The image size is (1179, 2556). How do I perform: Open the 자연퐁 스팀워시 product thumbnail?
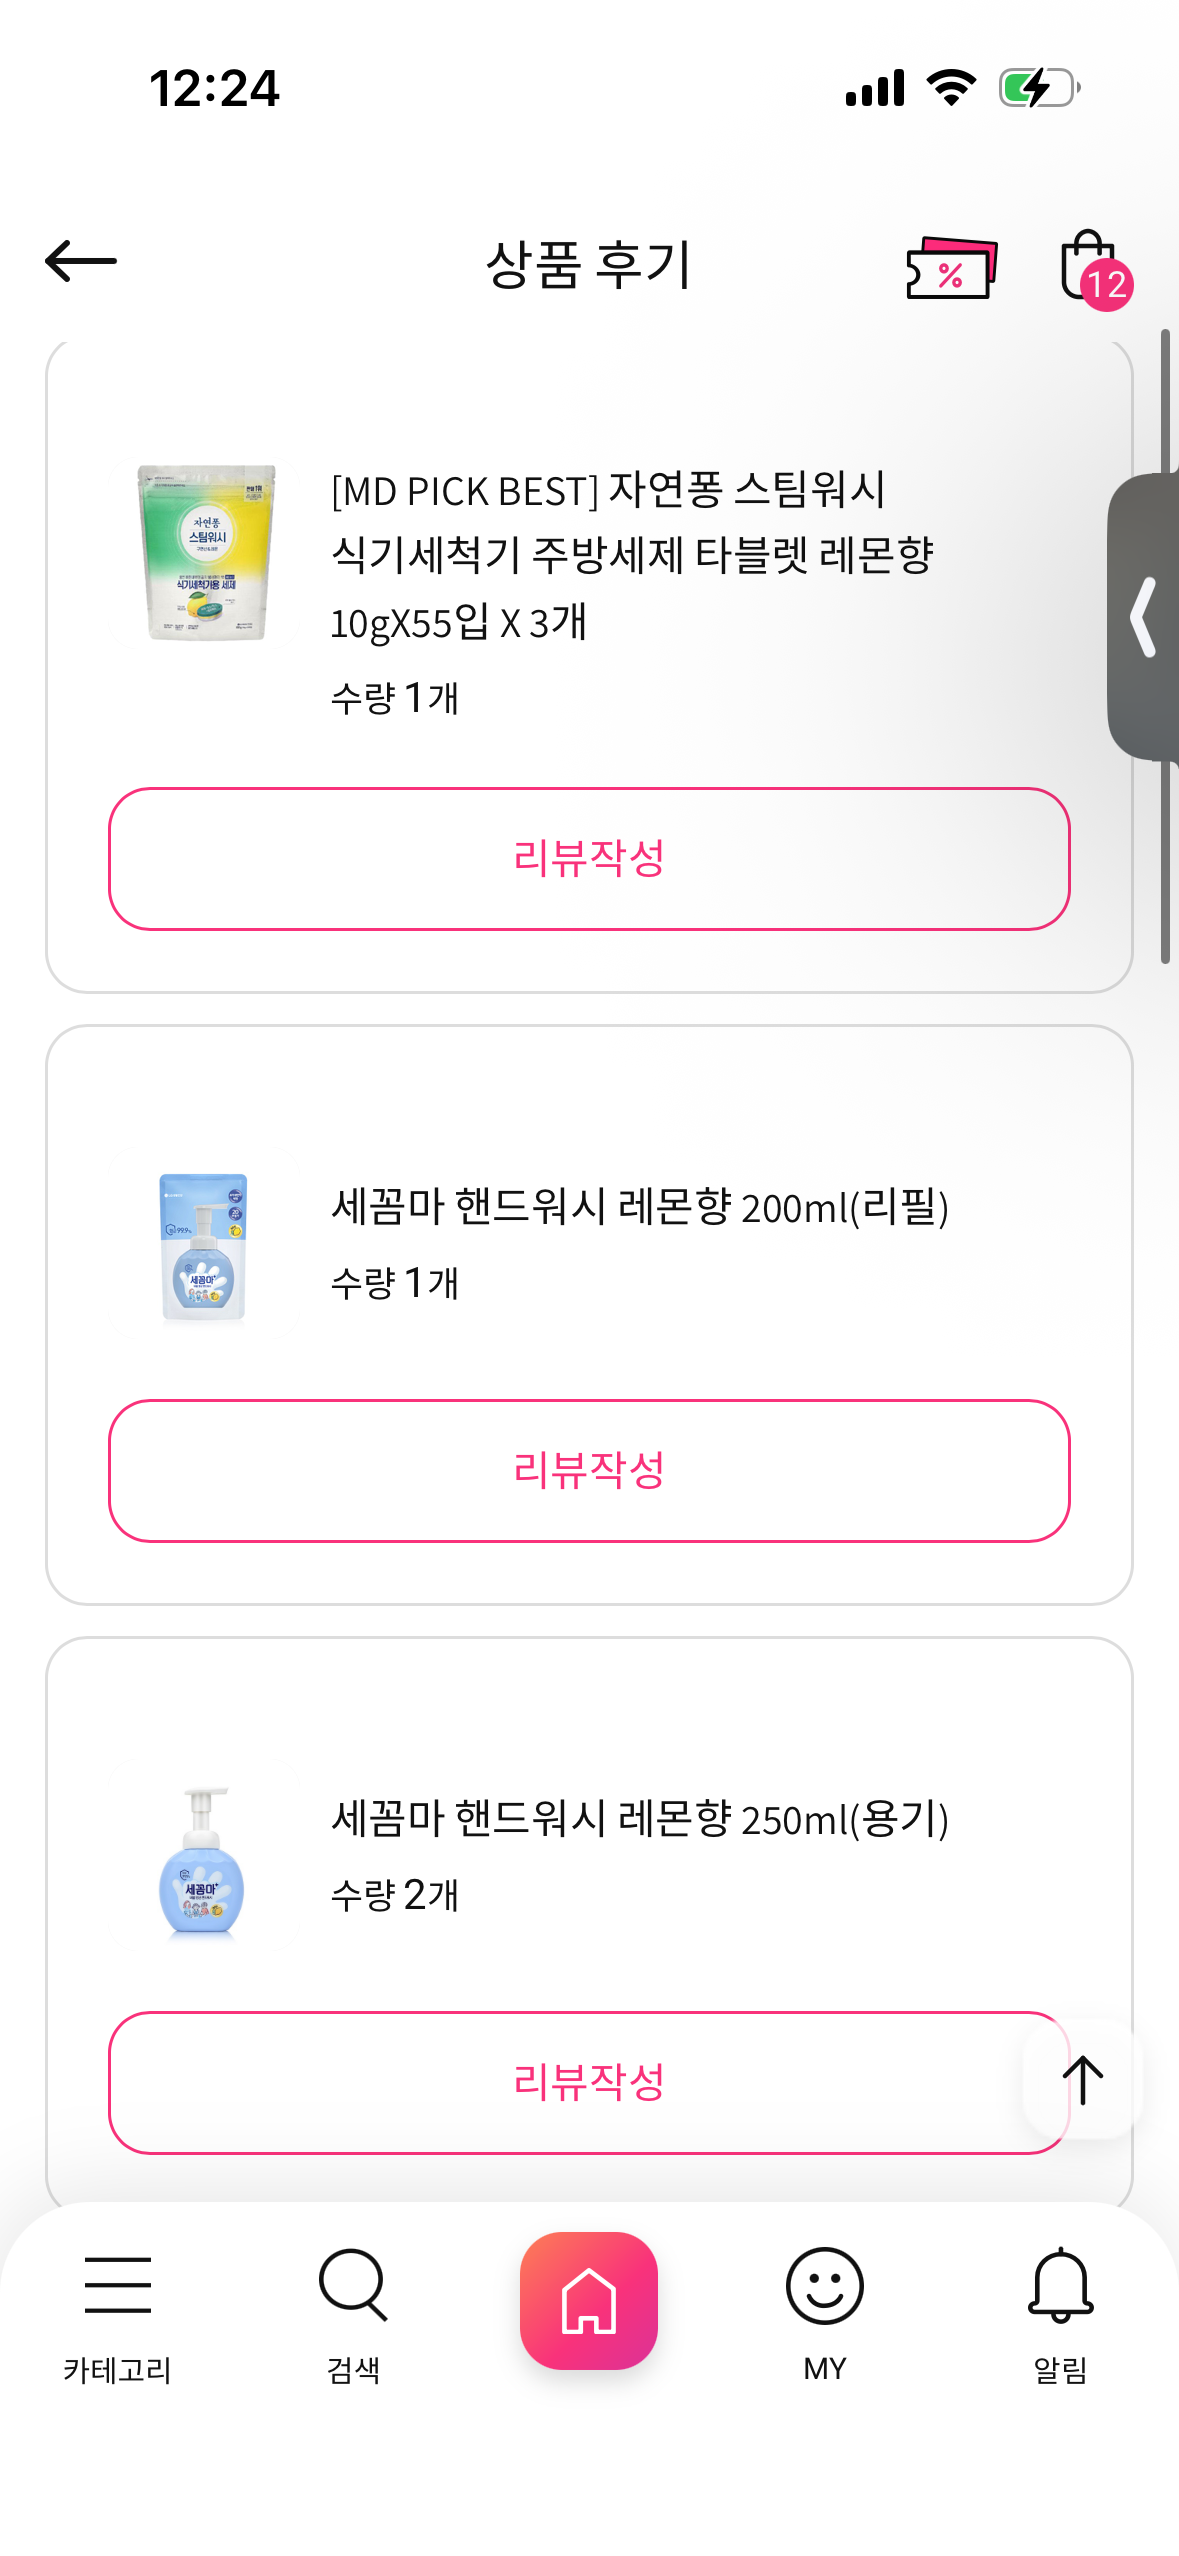[x=206, y=552]
